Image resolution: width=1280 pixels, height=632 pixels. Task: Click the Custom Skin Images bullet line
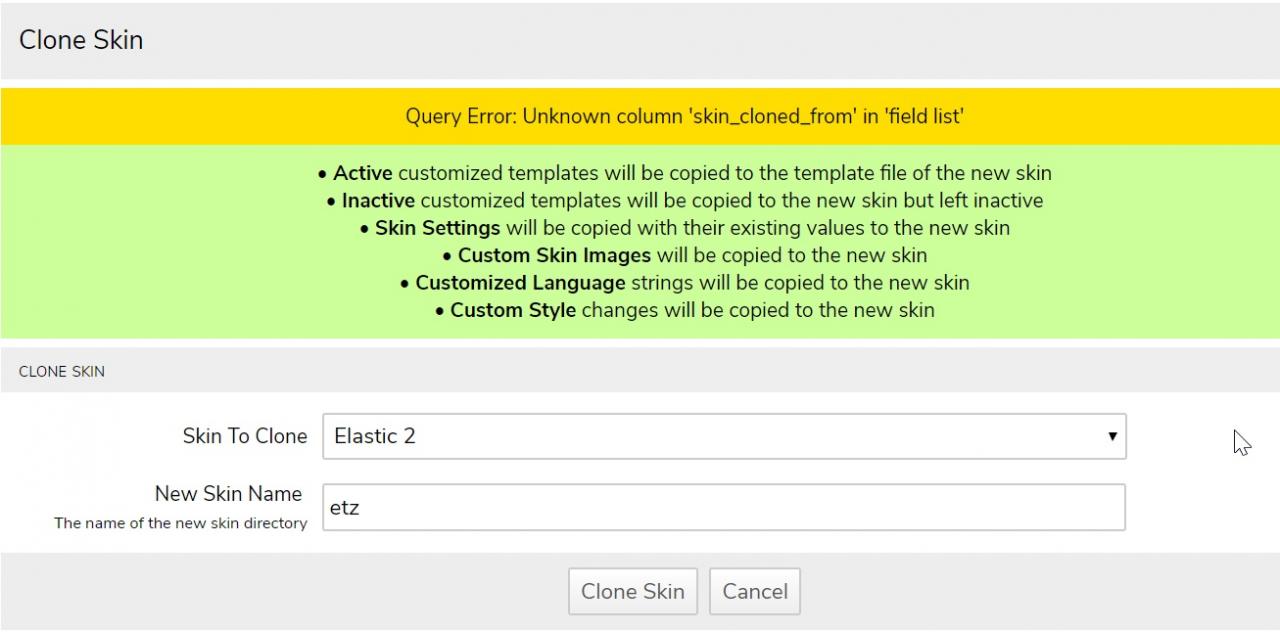pyautogui.click(x=685, y=255)
